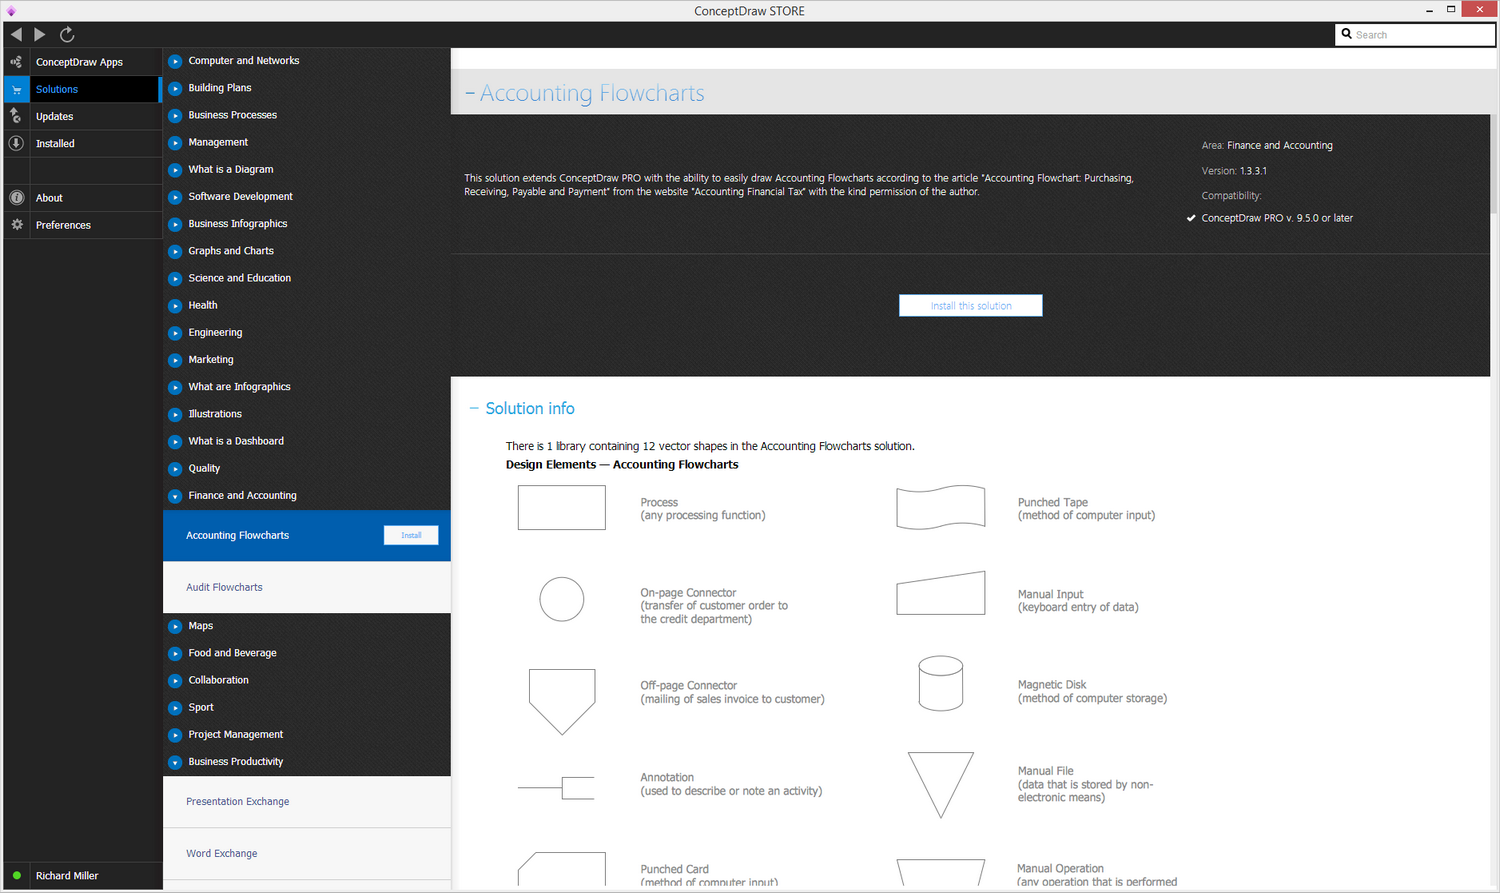Click the Installed download icon

(16, 143)
